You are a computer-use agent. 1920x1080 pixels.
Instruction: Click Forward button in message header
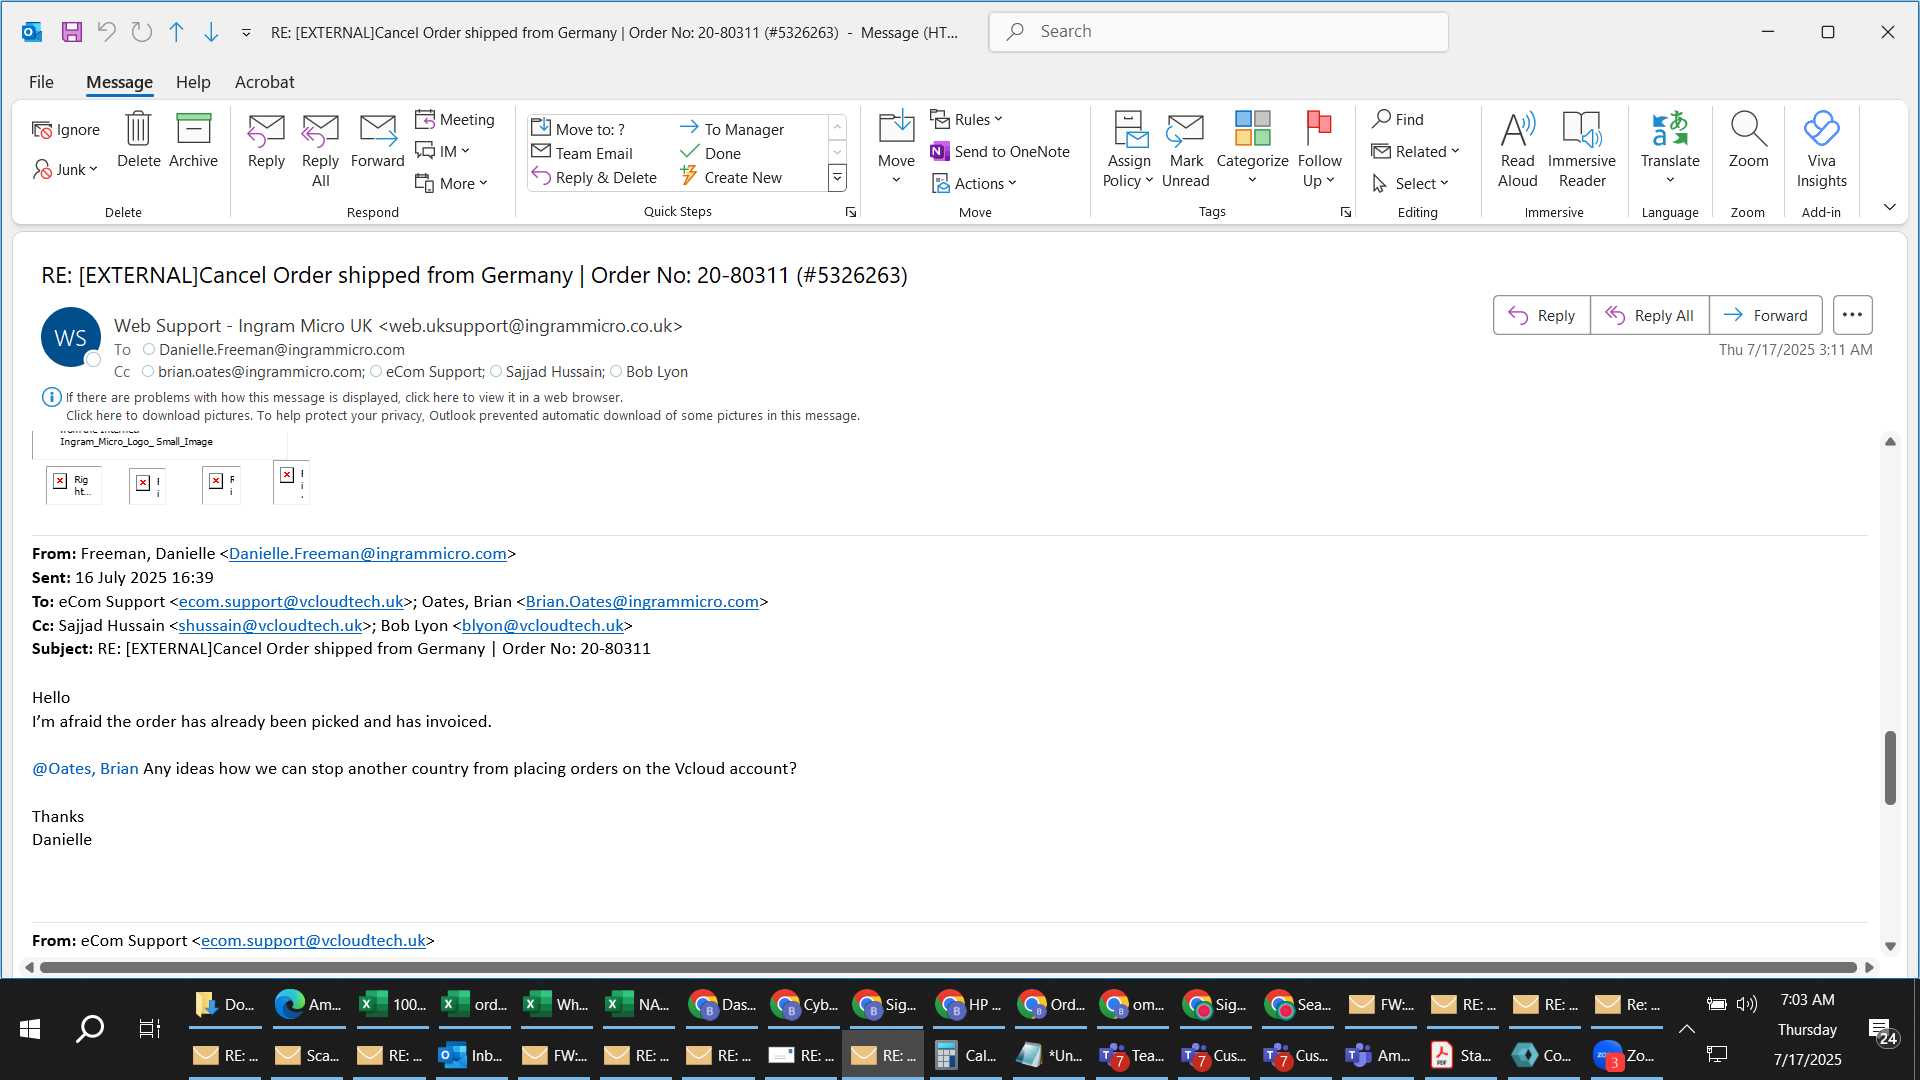(1765, 315)
